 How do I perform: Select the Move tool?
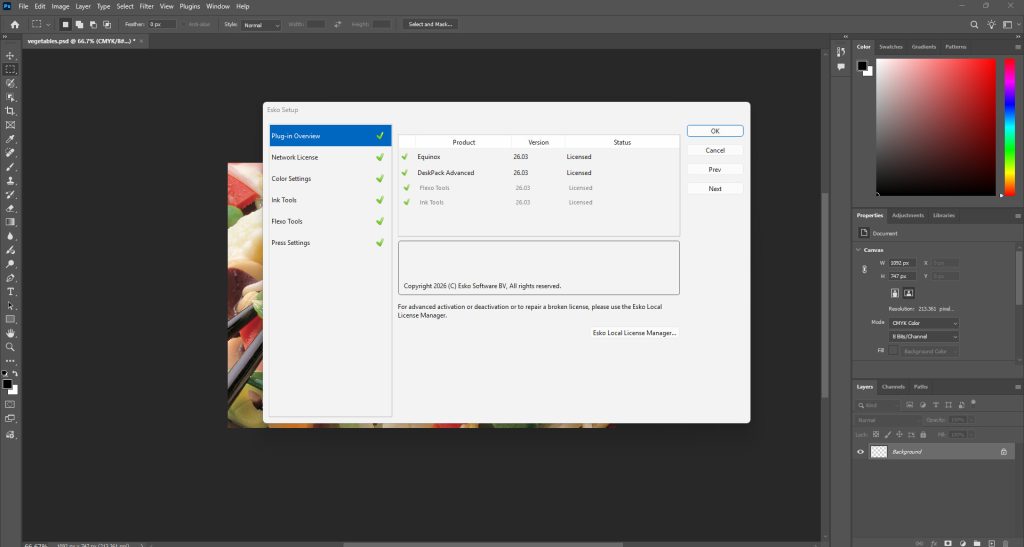coord(10,55)
